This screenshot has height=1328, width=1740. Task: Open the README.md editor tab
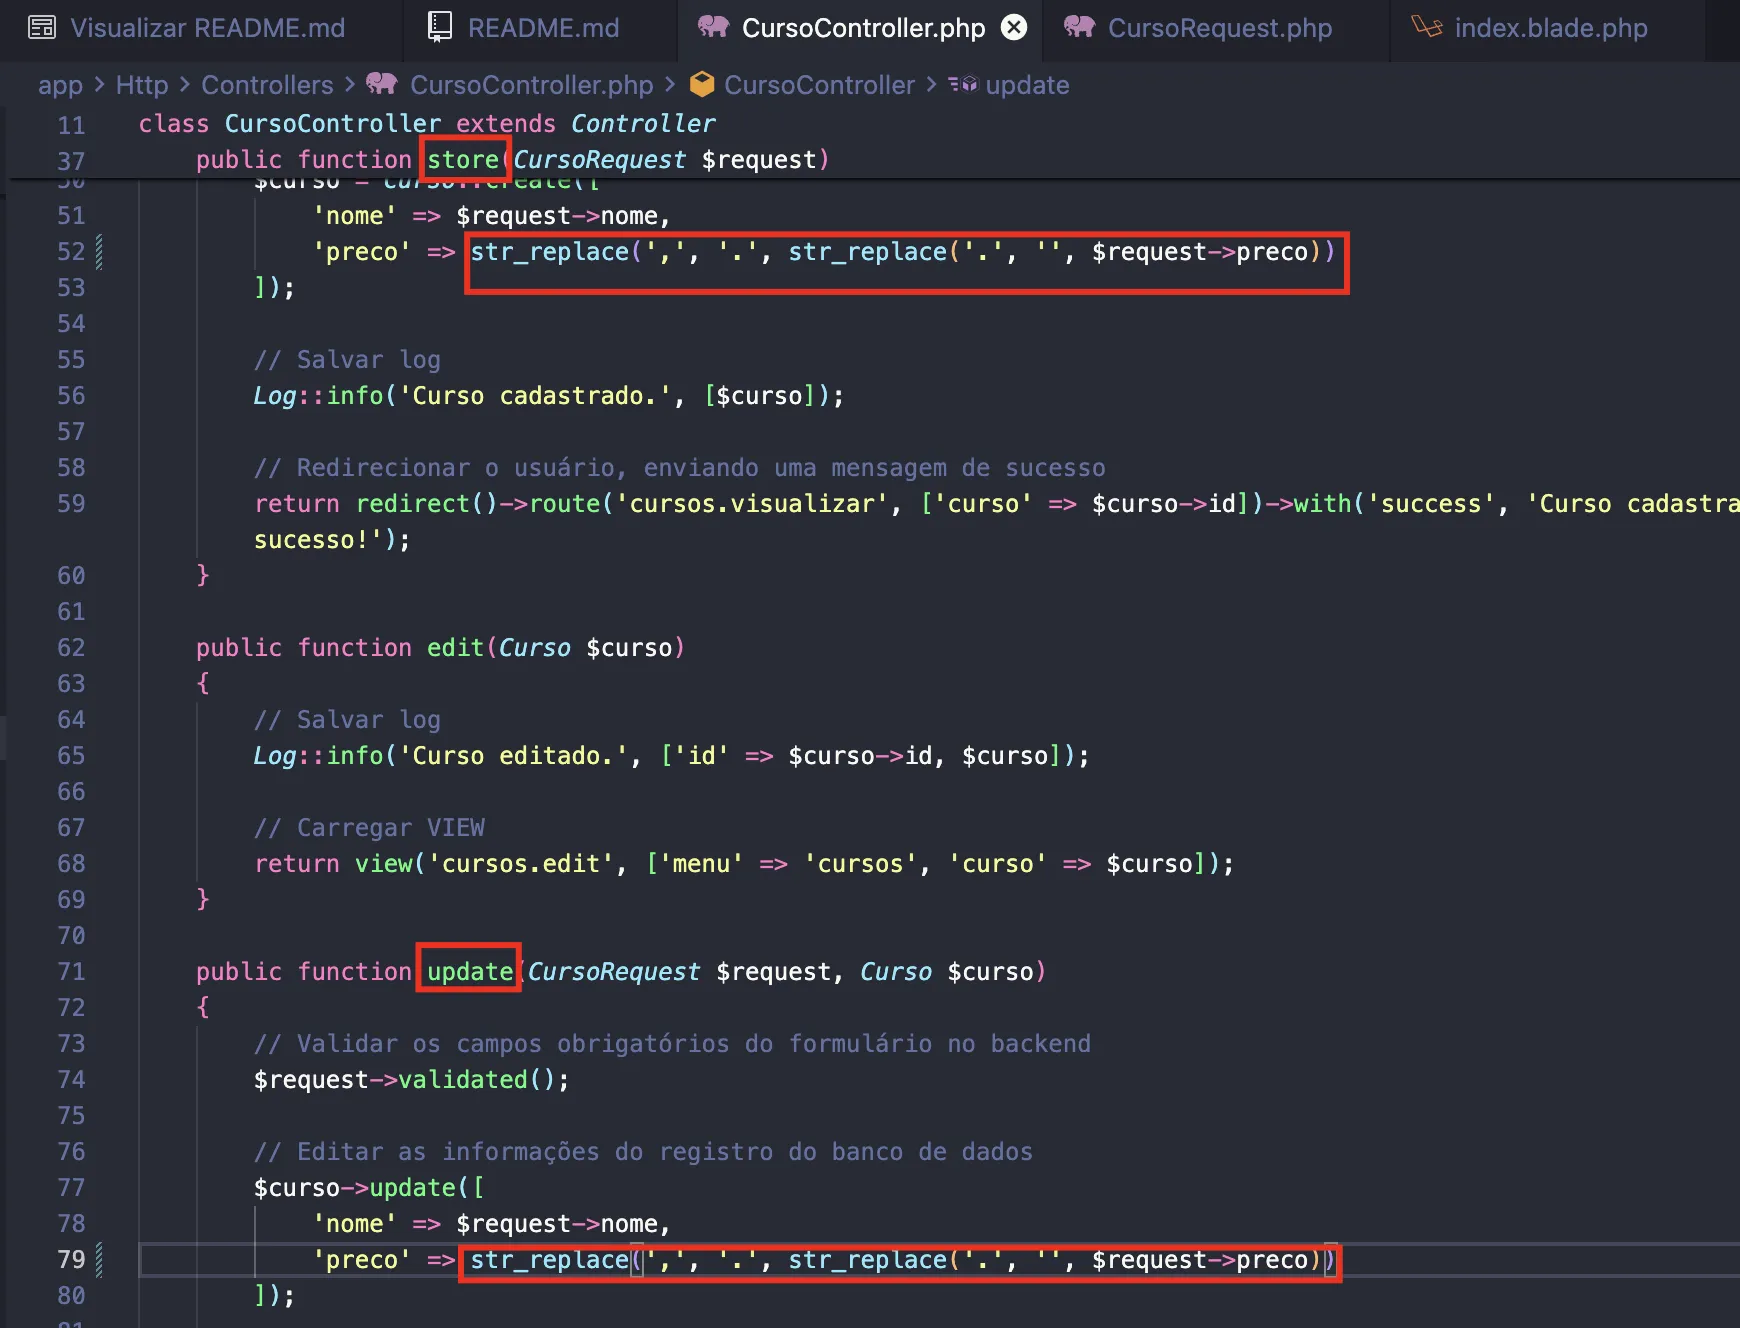pyautogui.click(x=543, y=28)
